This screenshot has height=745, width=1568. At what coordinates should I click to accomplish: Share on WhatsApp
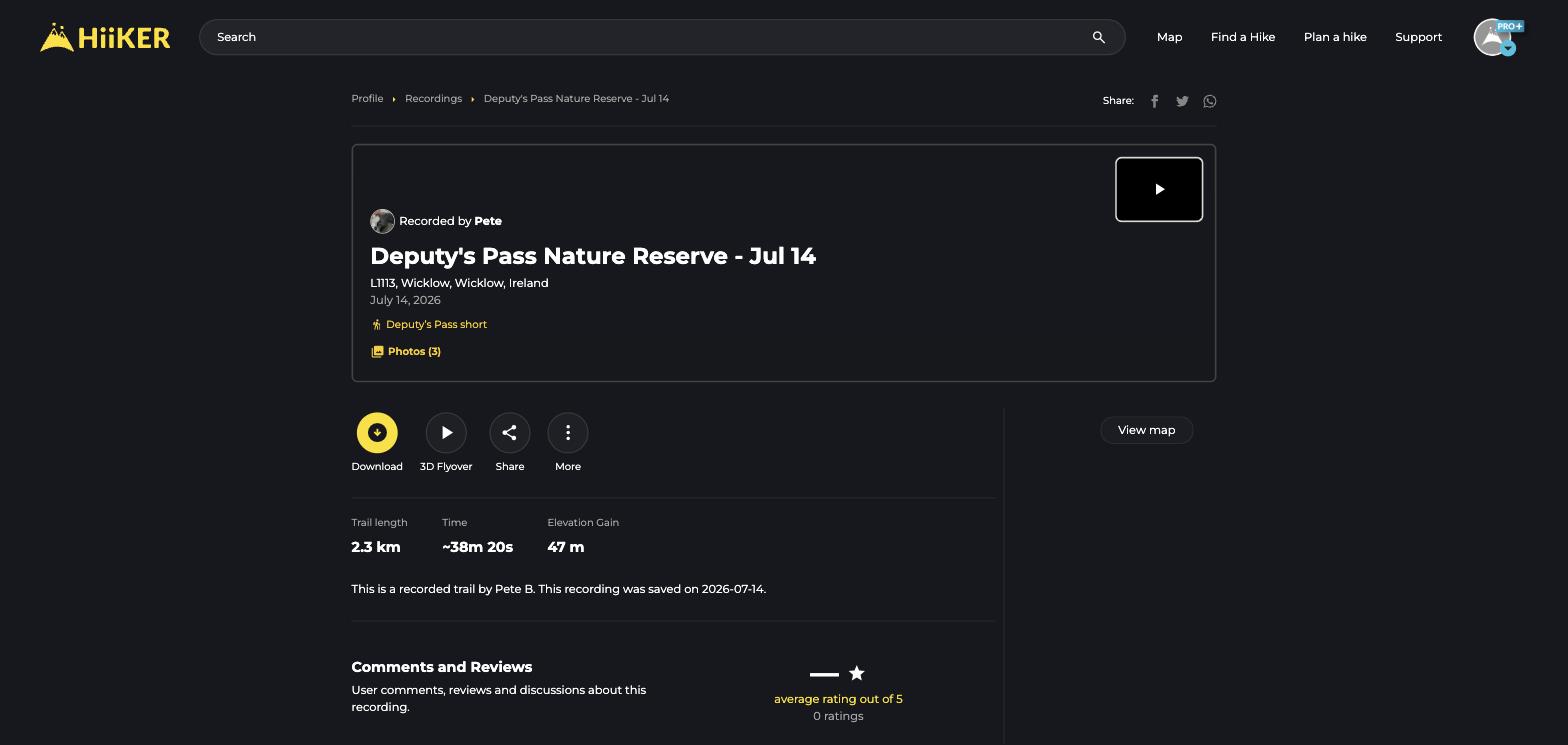(x=1210, y=101)
